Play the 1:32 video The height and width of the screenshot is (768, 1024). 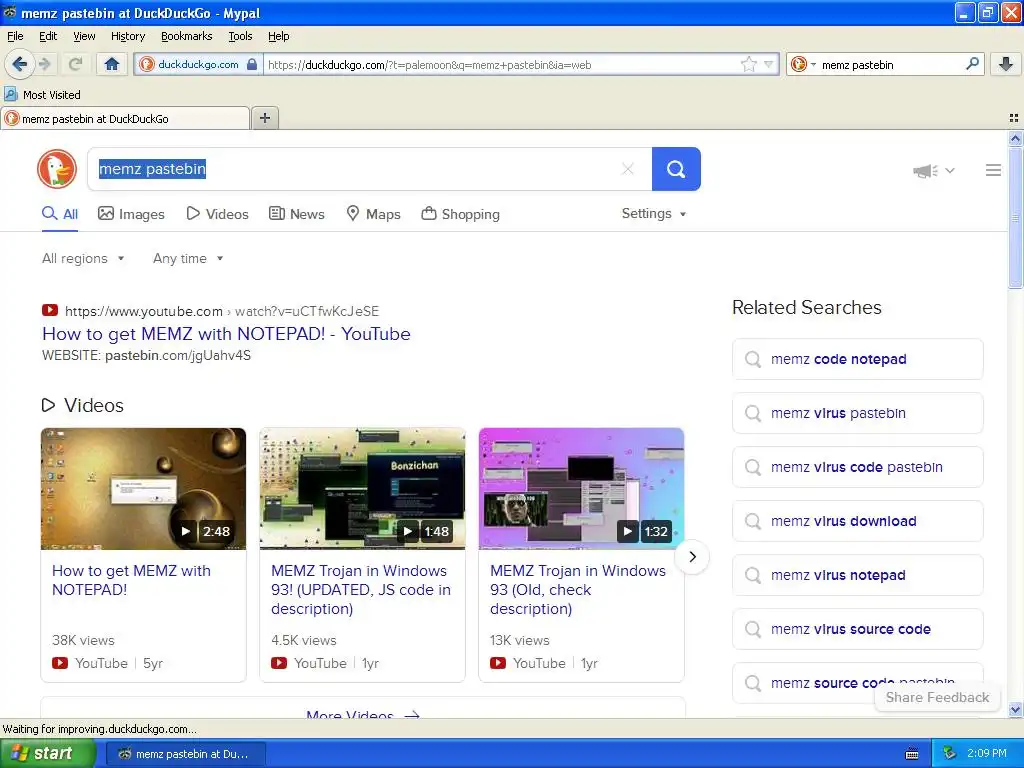tap(581, 488)
